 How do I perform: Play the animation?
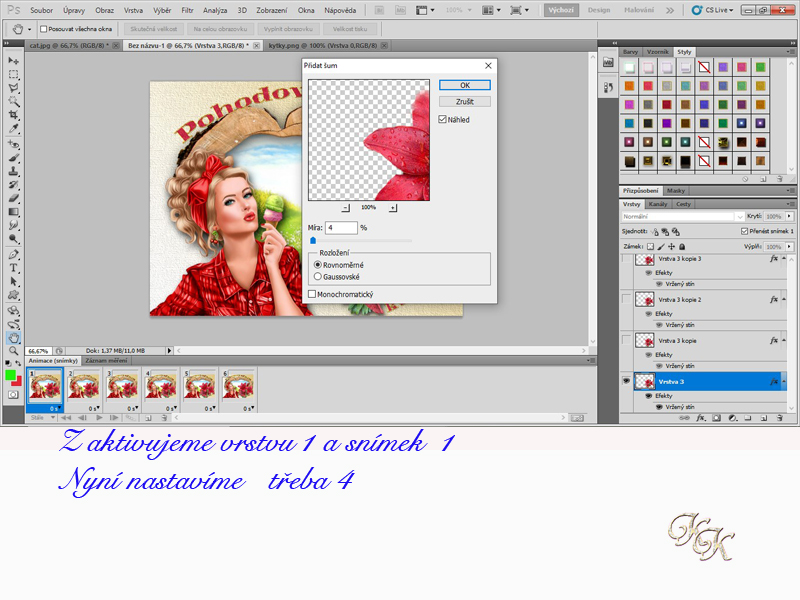click(x=99, y=417)
